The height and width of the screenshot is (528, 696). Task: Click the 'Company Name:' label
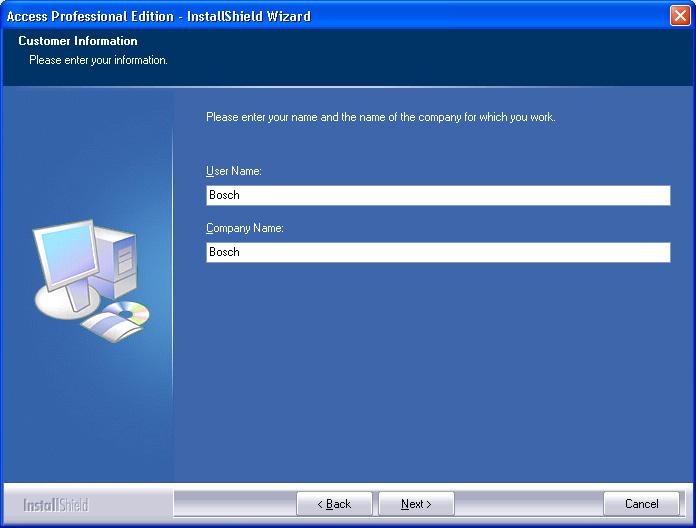[245, 228]
